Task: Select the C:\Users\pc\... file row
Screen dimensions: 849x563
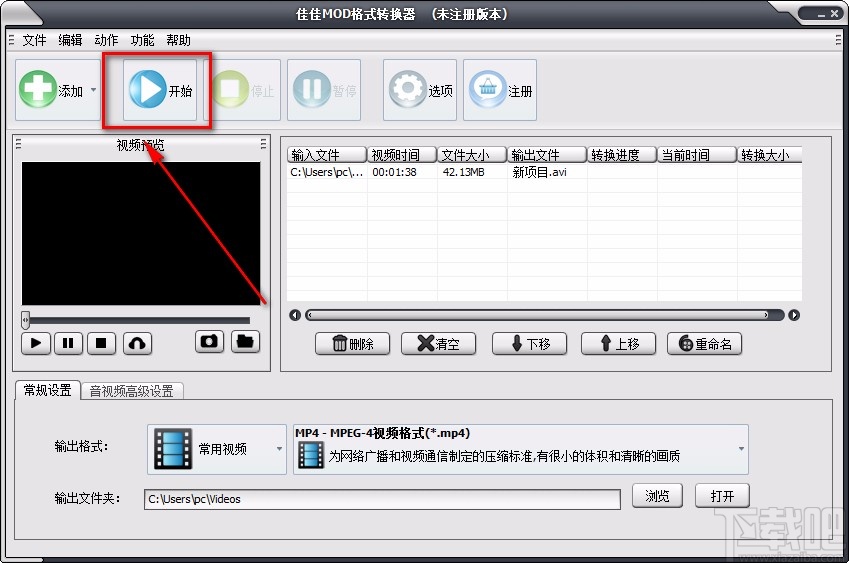Action: [x=545, y=172]
